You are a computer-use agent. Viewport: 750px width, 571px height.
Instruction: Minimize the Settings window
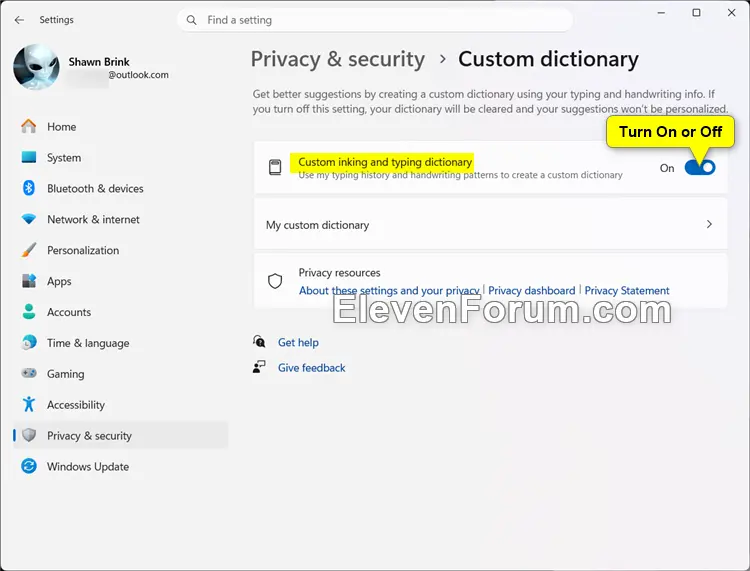click(x=661, y=13)
